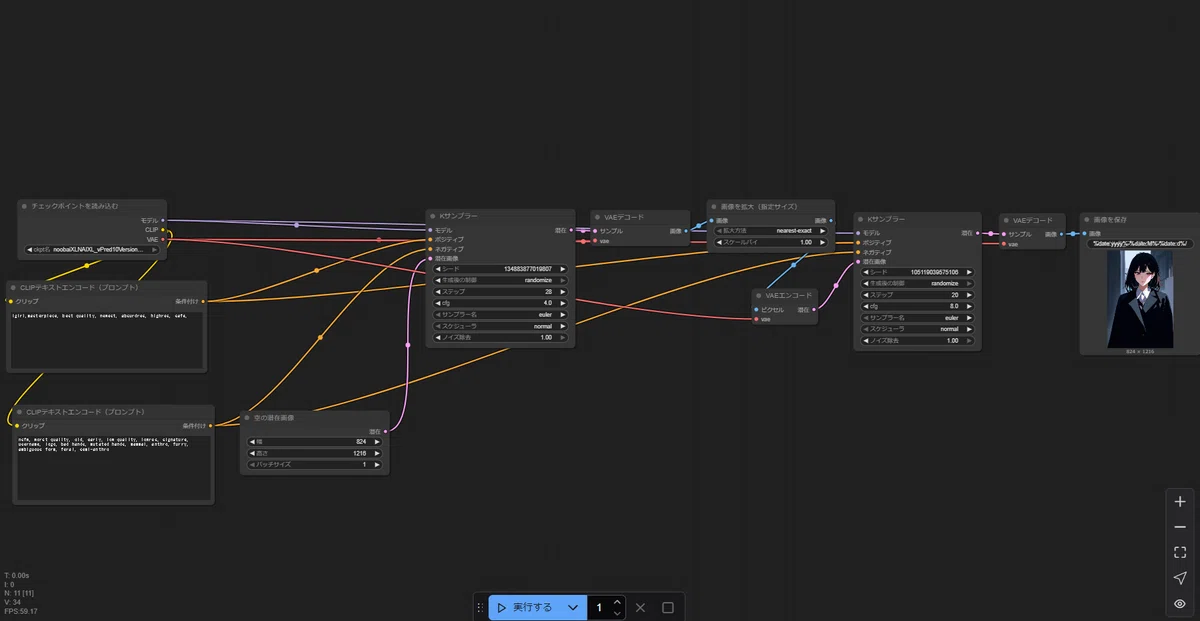
Task: Click モデル output slot on checkpoint loader
Action: (163, 220)
